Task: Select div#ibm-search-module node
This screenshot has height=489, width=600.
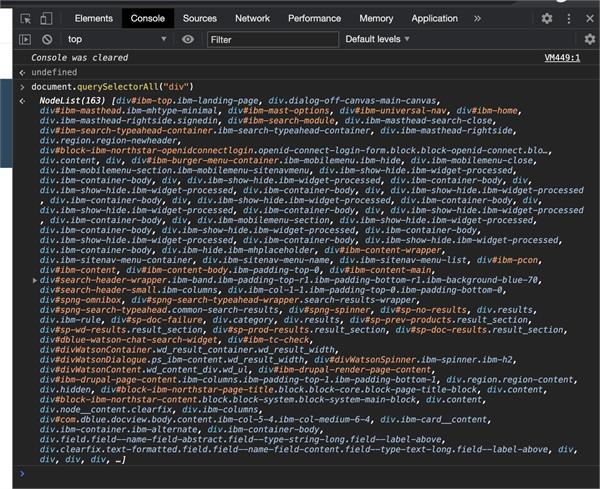Action: (281, 121)
